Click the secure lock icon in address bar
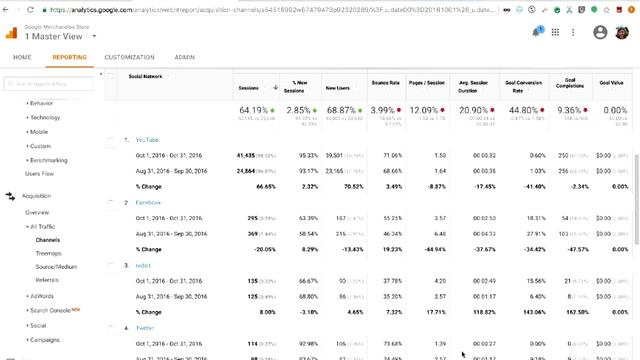 (44, 10)
